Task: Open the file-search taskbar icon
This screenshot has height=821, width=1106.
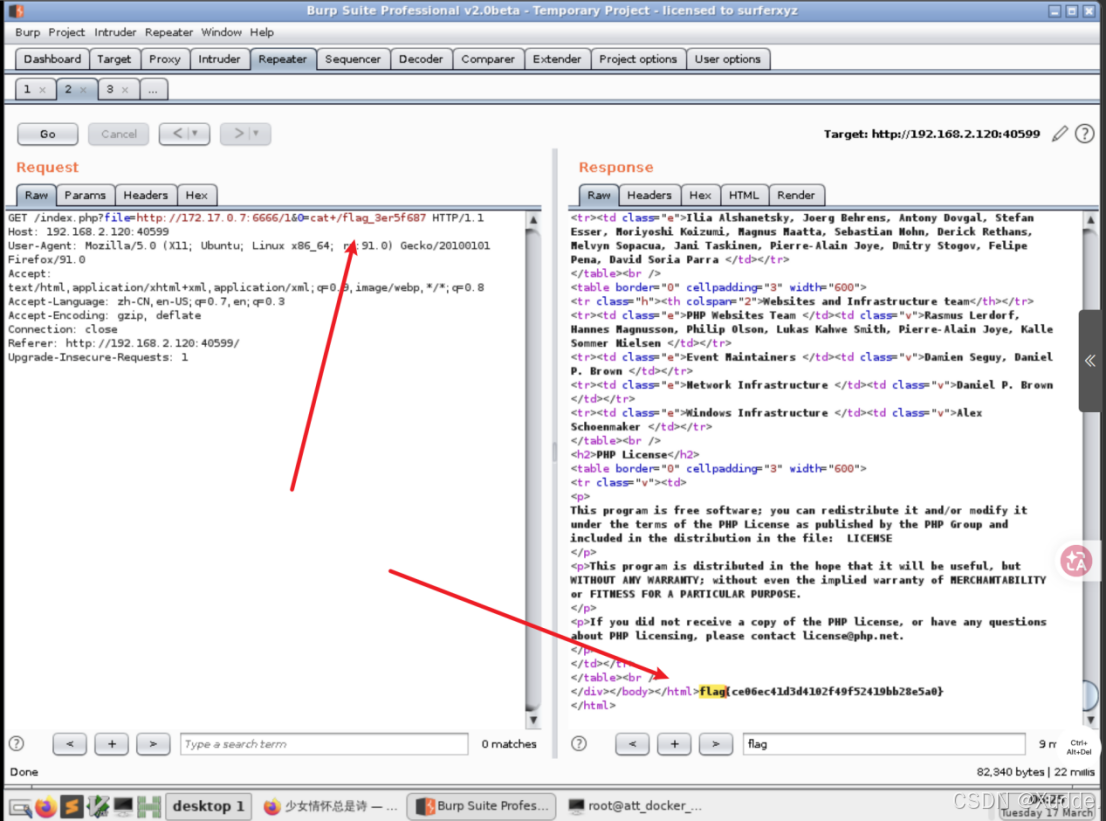Action: coord(20,806)
